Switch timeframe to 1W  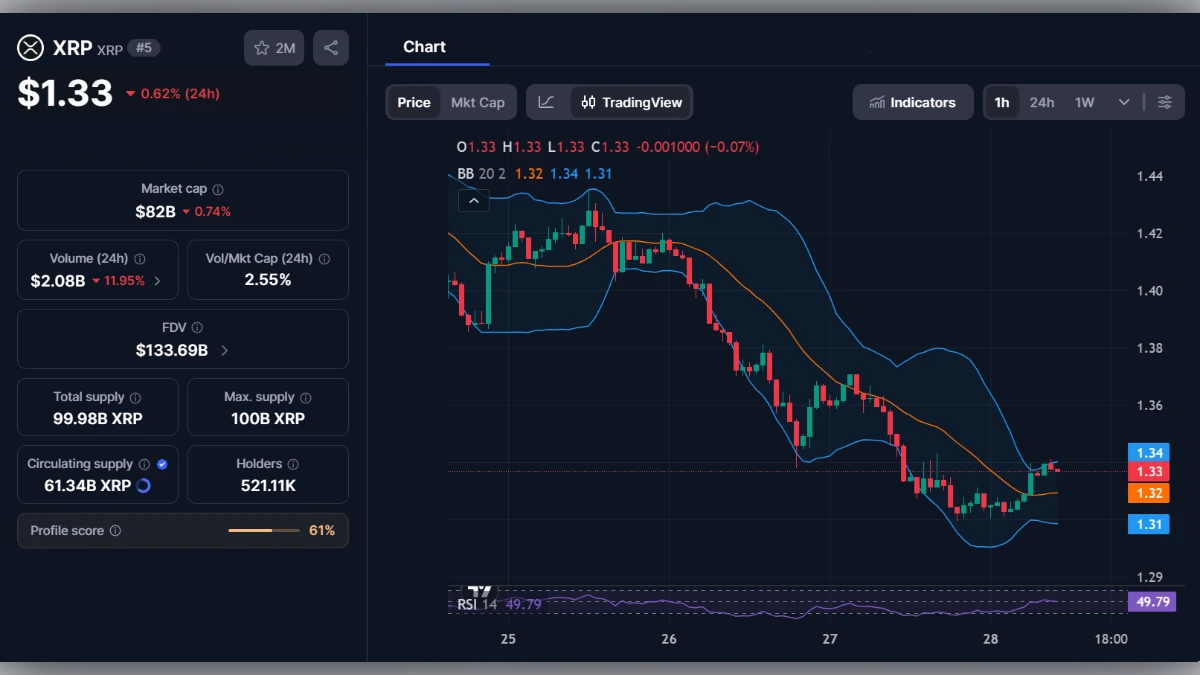pyautogui.click(x=1082, y=101)
